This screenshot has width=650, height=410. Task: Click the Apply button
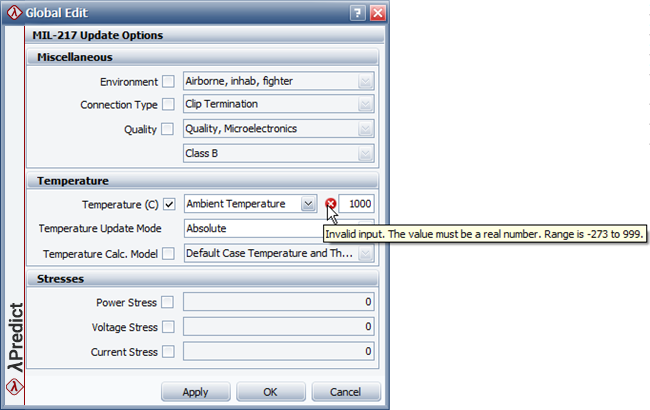click(x=195, y=391)
